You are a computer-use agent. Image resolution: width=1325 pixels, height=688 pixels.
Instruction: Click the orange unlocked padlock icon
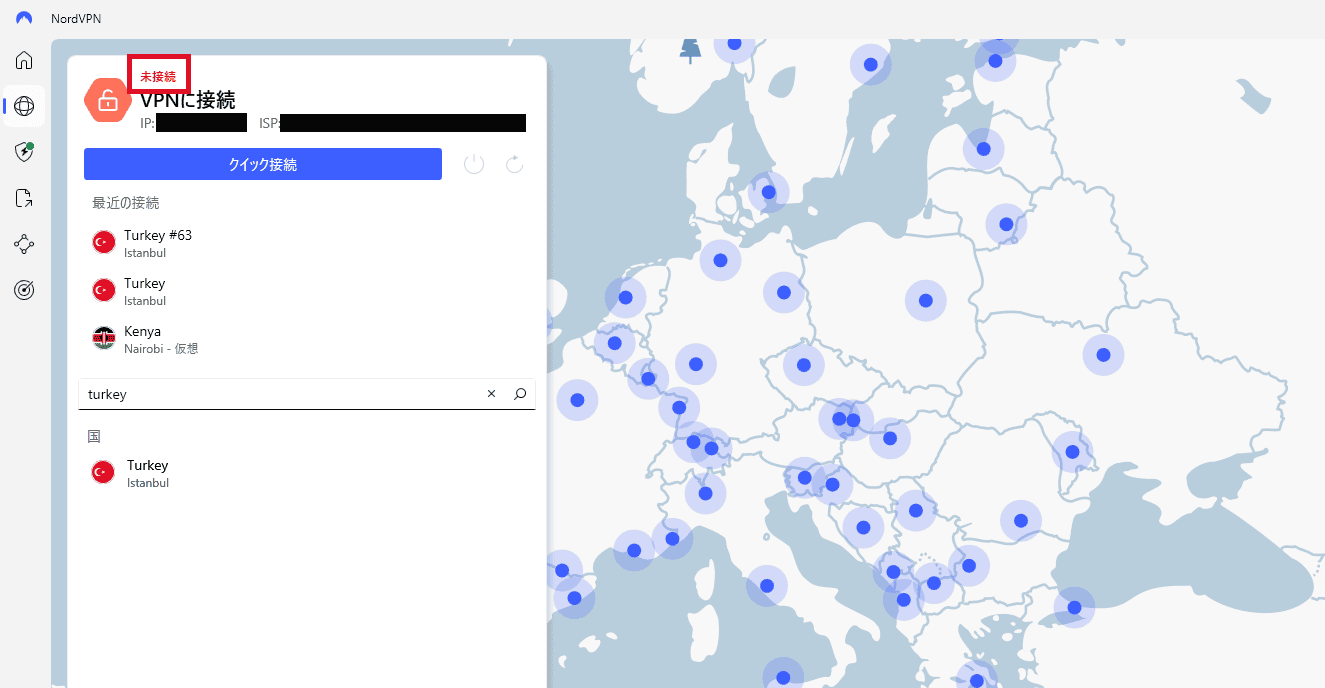(x=107, y=100)
